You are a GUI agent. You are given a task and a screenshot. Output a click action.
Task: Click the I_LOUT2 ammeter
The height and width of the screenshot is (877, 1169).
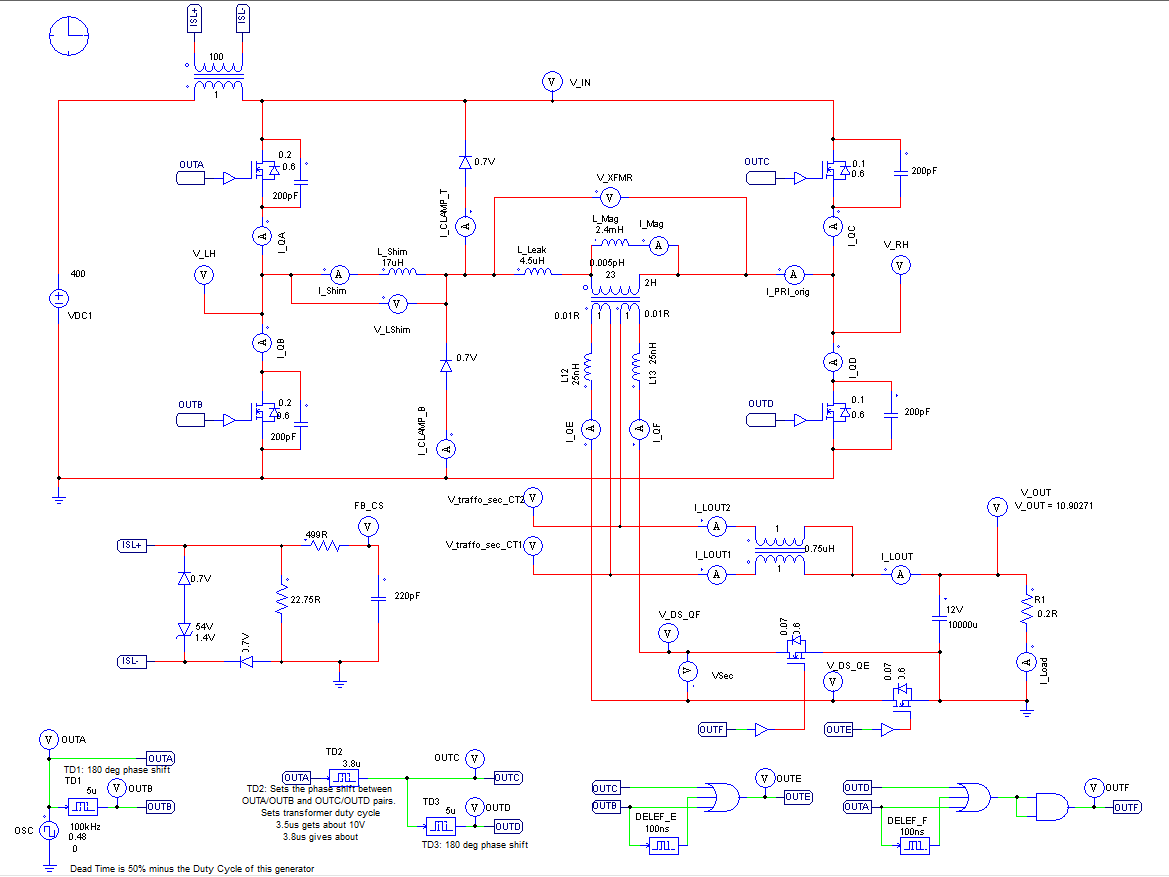[x=716, y=526]
